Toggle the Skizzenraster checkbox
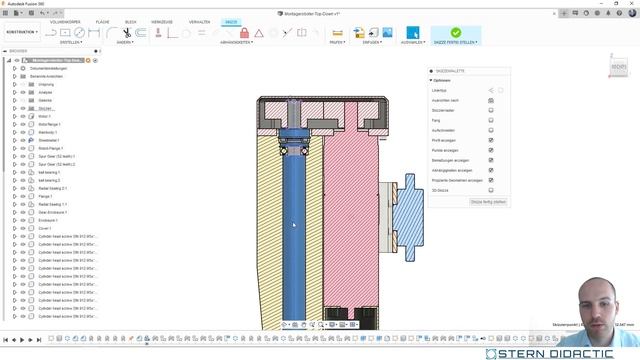Screen dimensions: 640x360 click(491, 110)
